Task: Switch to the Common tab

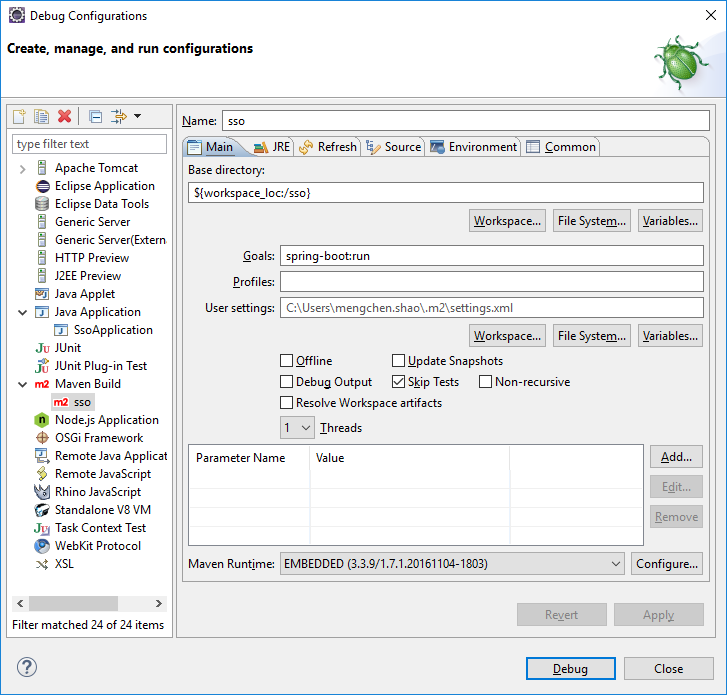Action: [x=561, y=147]
